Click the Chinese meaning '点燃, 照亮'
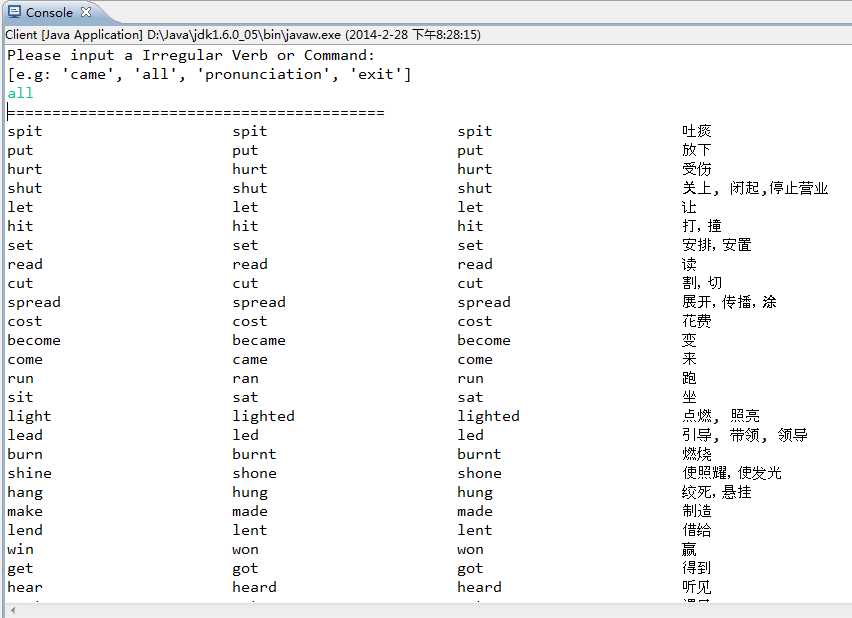Image resolution: width=852 pixels, height=618 pixels. (x=721, y=416)
